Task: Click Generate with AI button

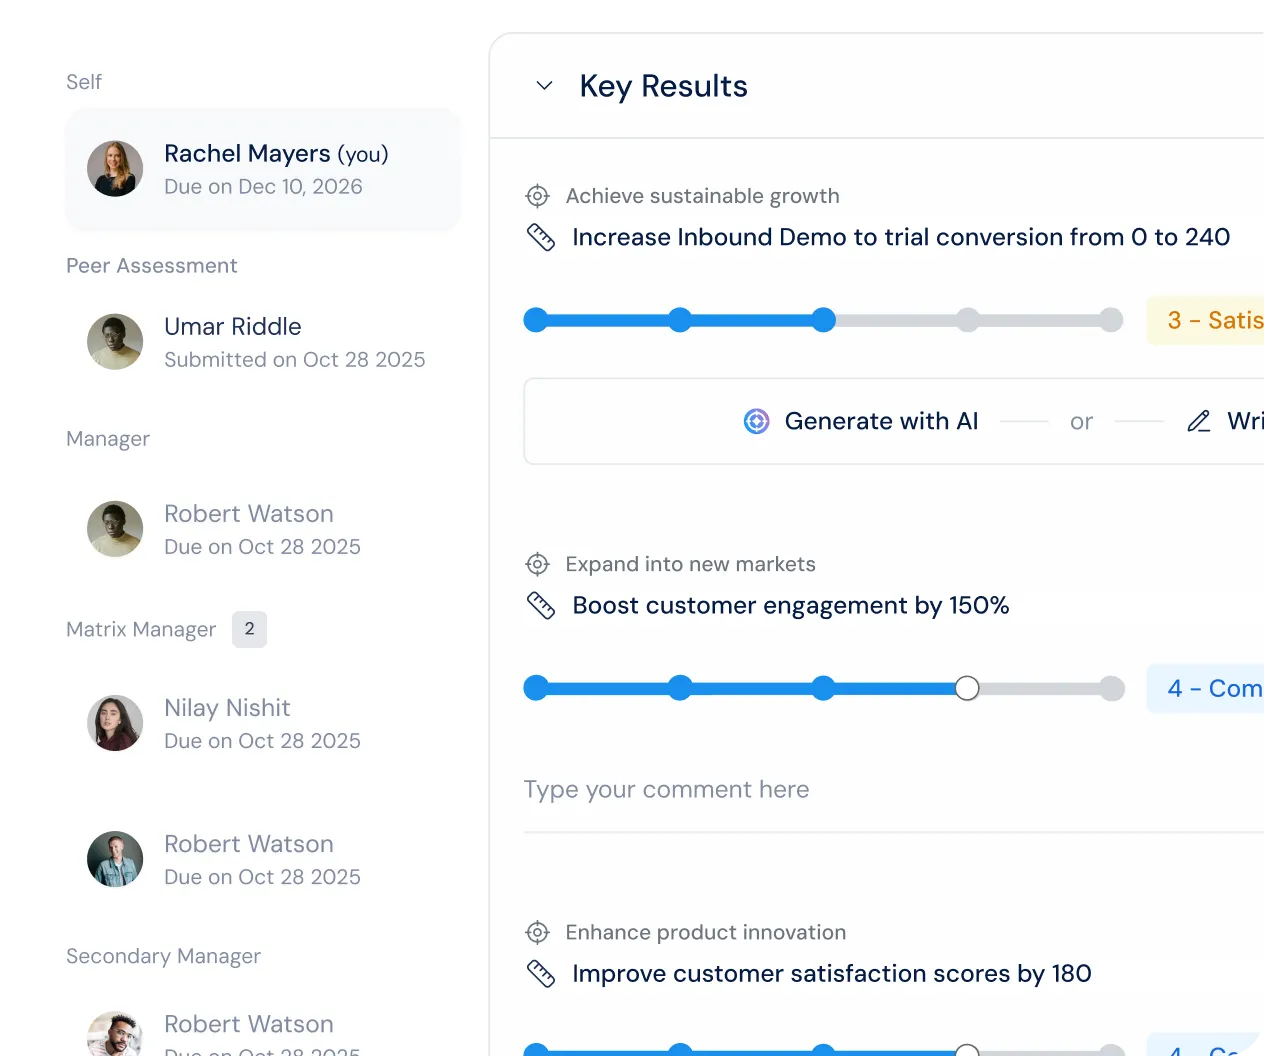Action: 861,421
